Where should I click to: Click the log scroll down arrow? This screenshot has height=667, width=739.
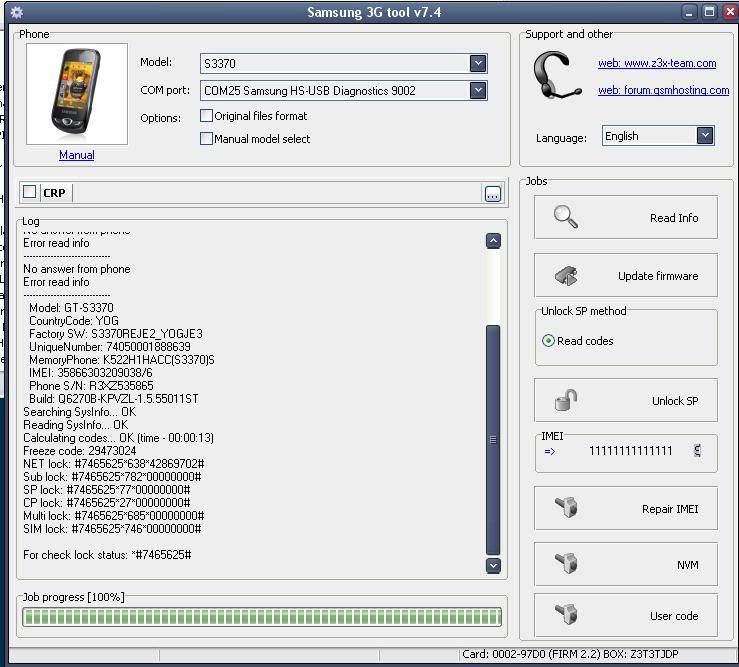(493, 565)
